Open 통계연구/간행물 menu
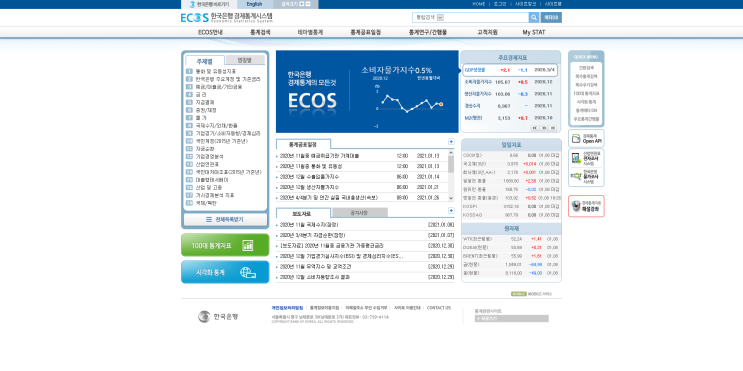743x371 pixels. pyautogui.click(x=427, y=33)
